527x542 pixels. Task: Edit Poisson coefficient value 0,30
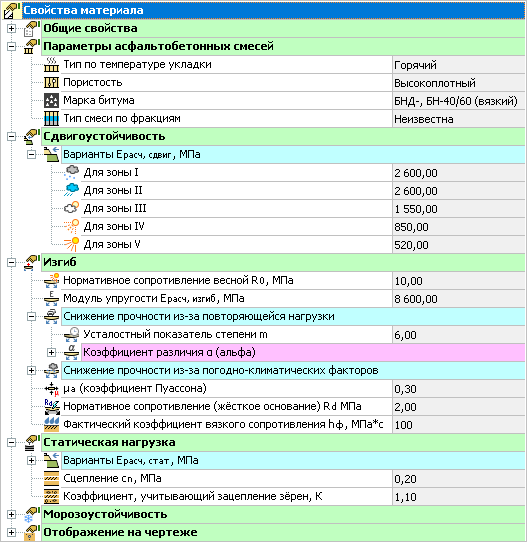(x=459, y=389)
